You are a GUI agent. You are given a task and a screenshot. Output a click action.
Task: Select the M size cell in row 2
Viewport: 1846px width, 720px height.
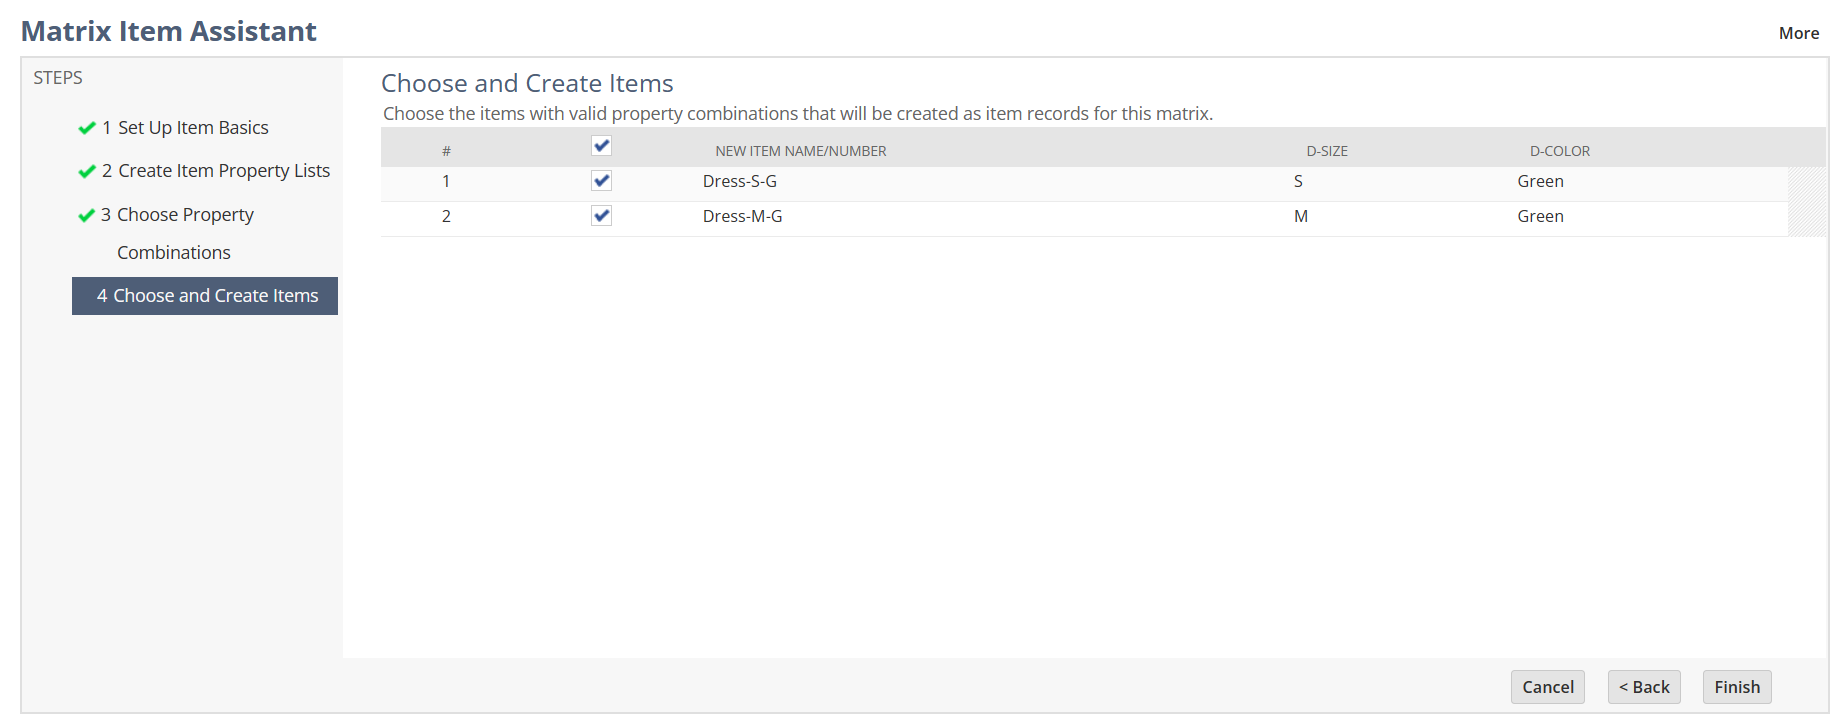click(x=1301, y=216)
